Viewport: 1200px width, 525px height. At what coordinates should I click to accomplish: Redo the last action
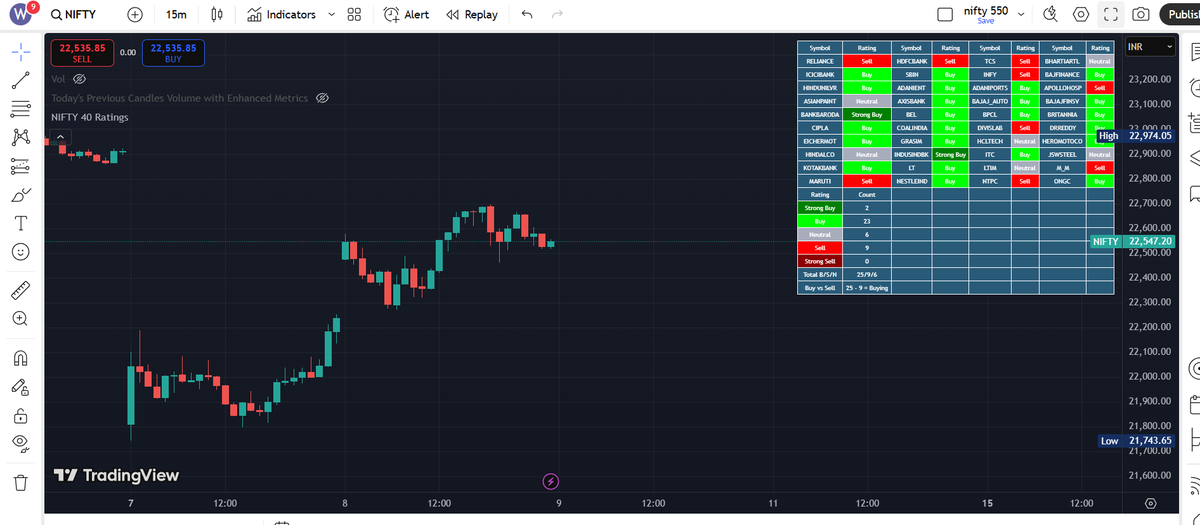pyautogui.click(x=557, y=15)
